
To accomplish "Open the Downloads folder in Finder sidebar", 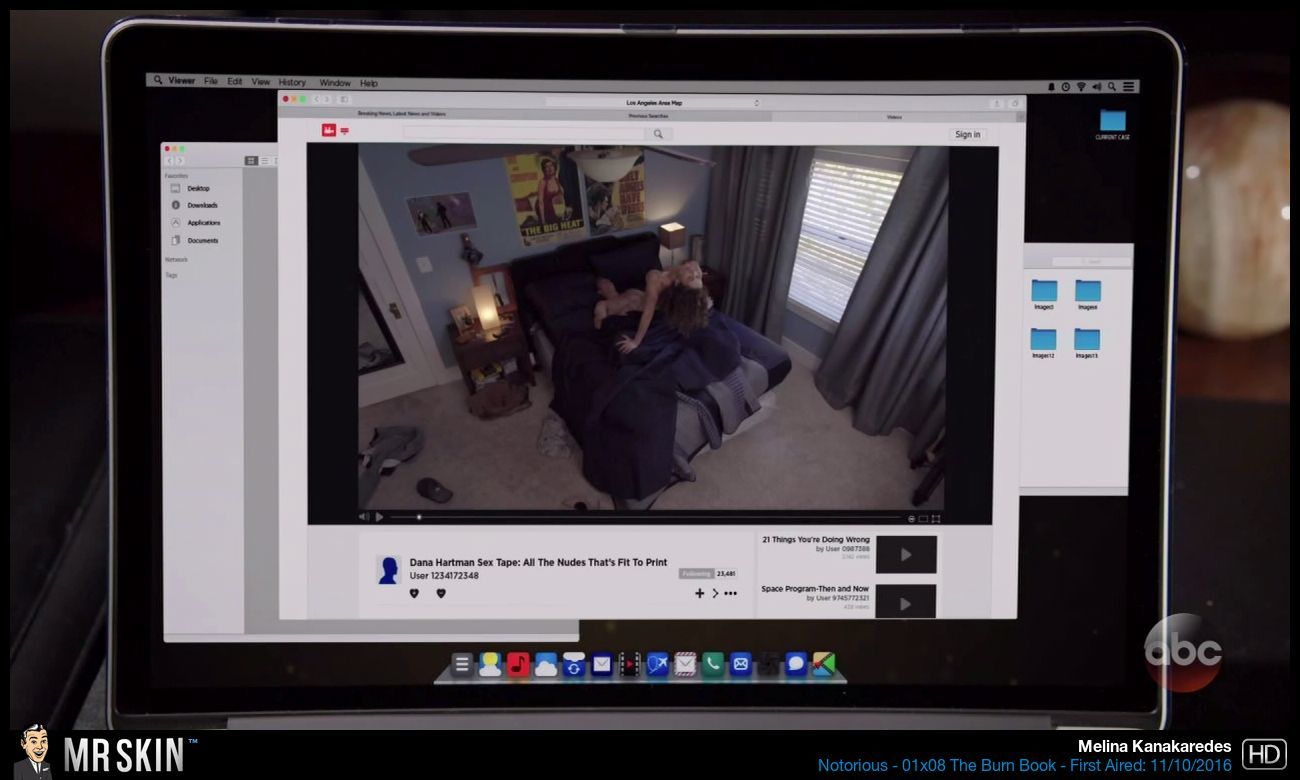I will click(x=201, y=205).
